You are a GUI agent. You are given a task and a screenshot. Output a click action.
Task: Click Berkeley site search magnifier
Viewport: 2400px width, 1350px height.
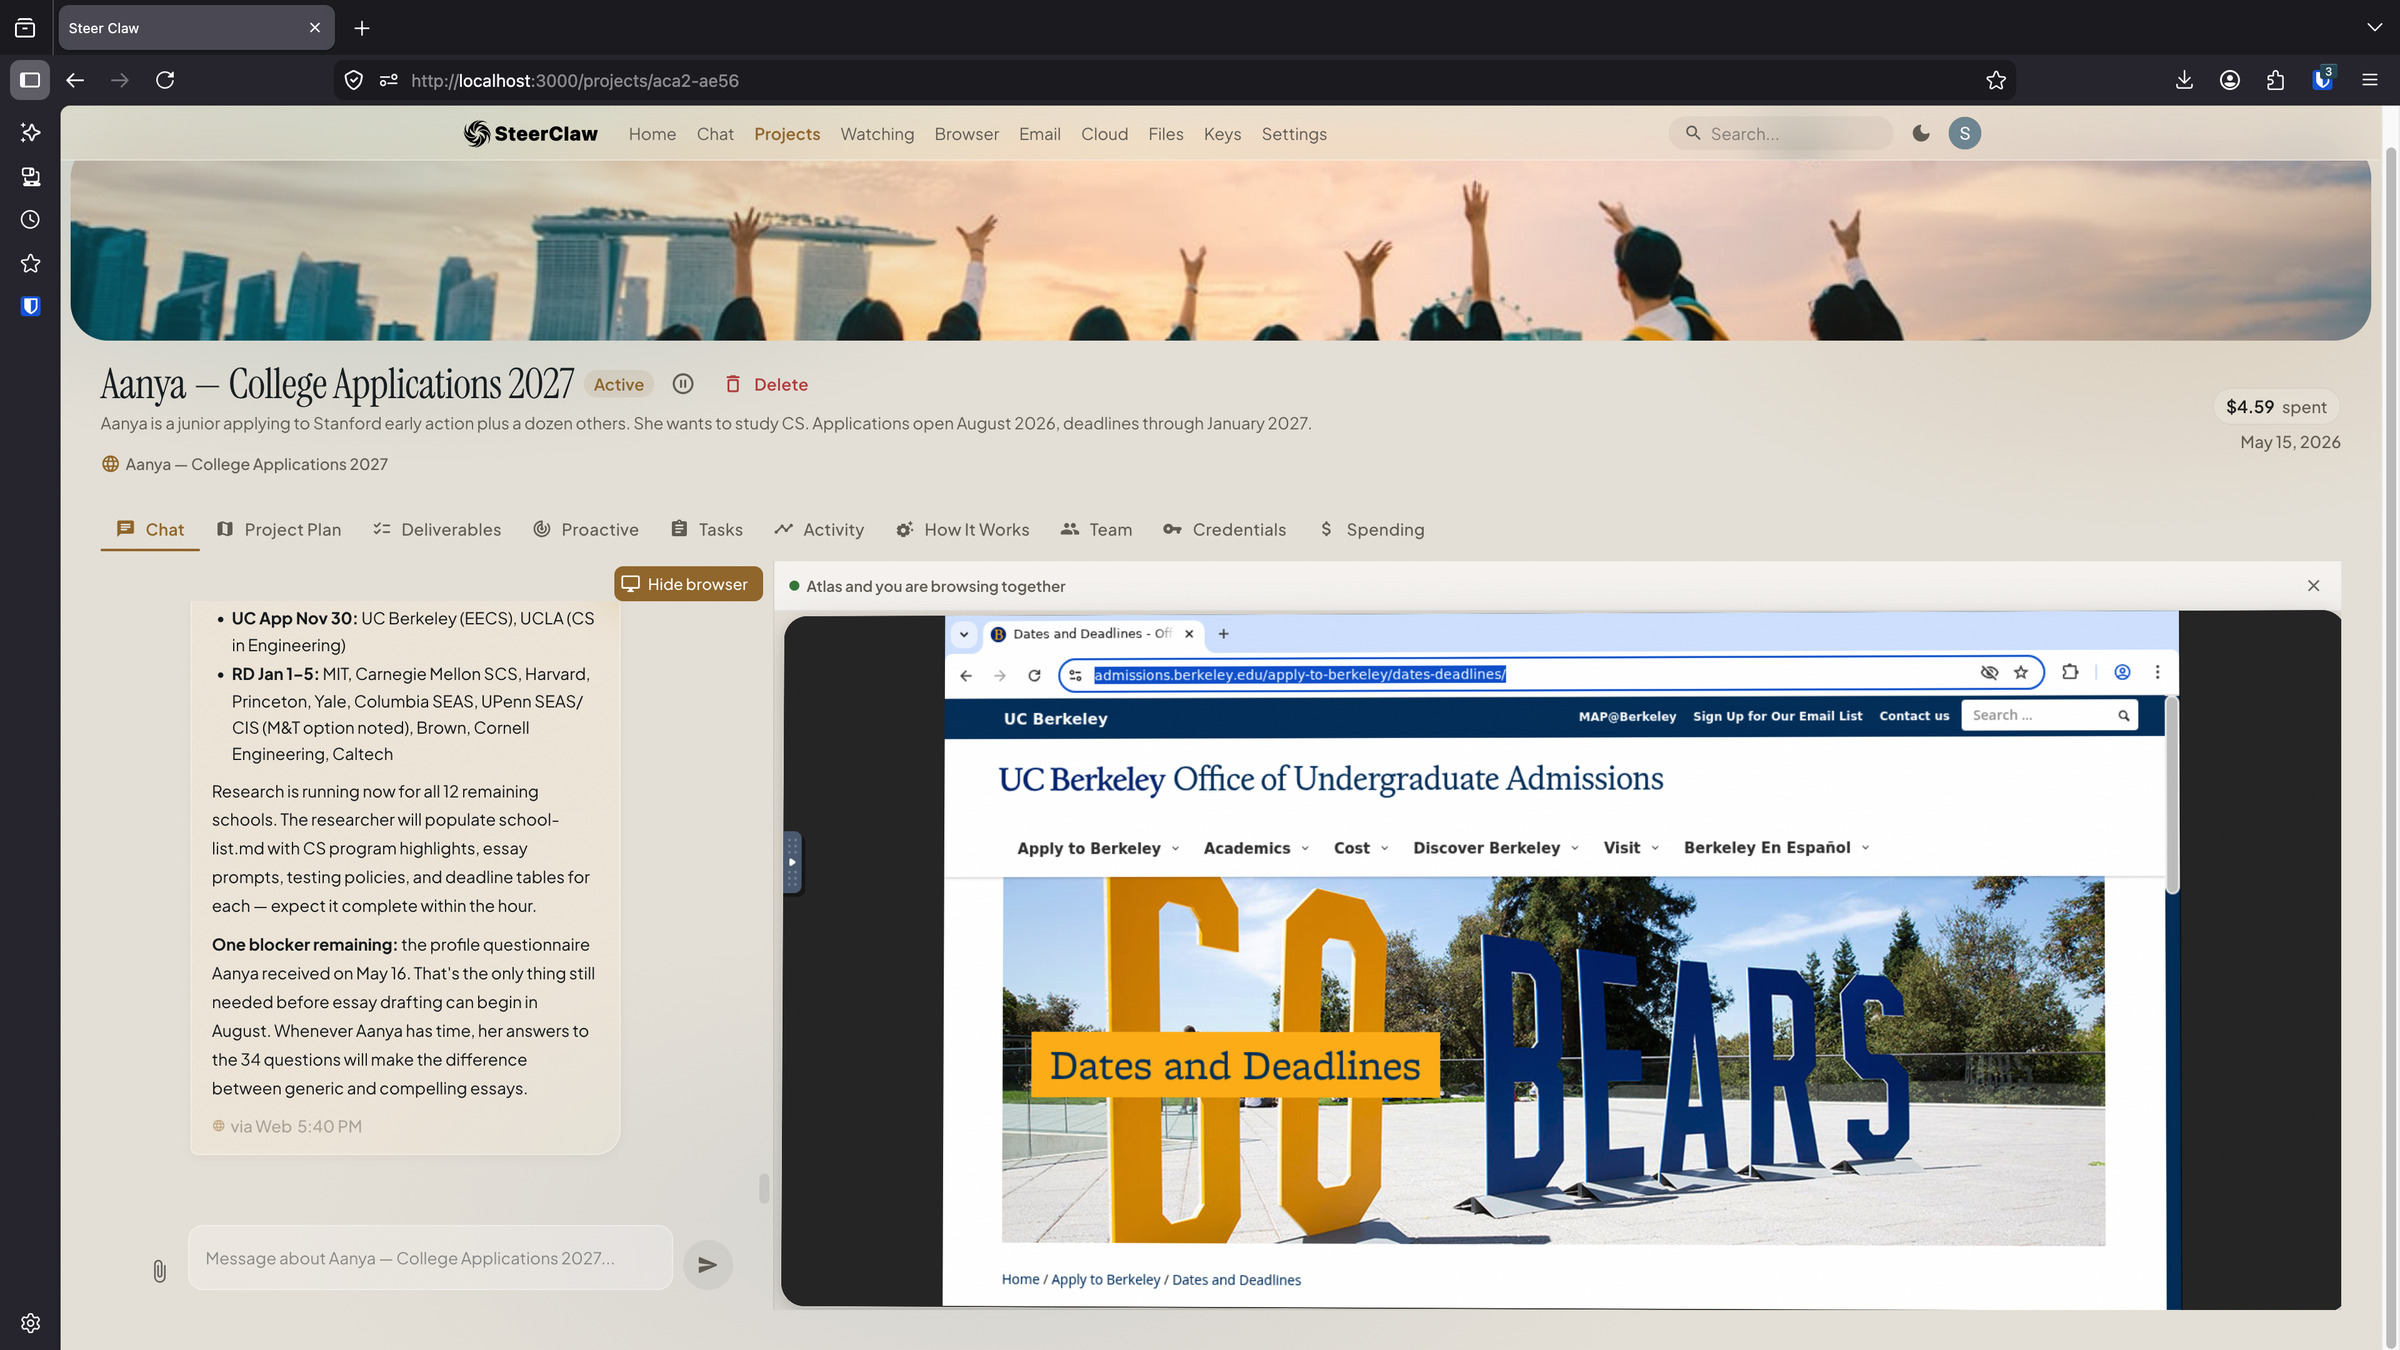pos(2123,715)
